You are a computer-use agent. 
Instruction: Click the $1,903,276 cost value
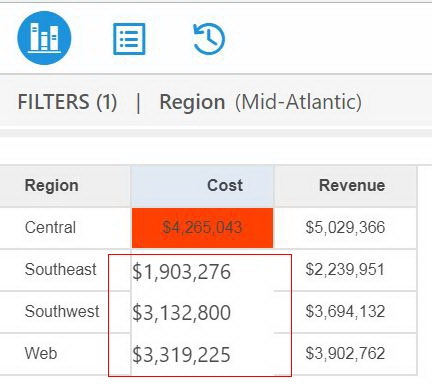point(181,272)
